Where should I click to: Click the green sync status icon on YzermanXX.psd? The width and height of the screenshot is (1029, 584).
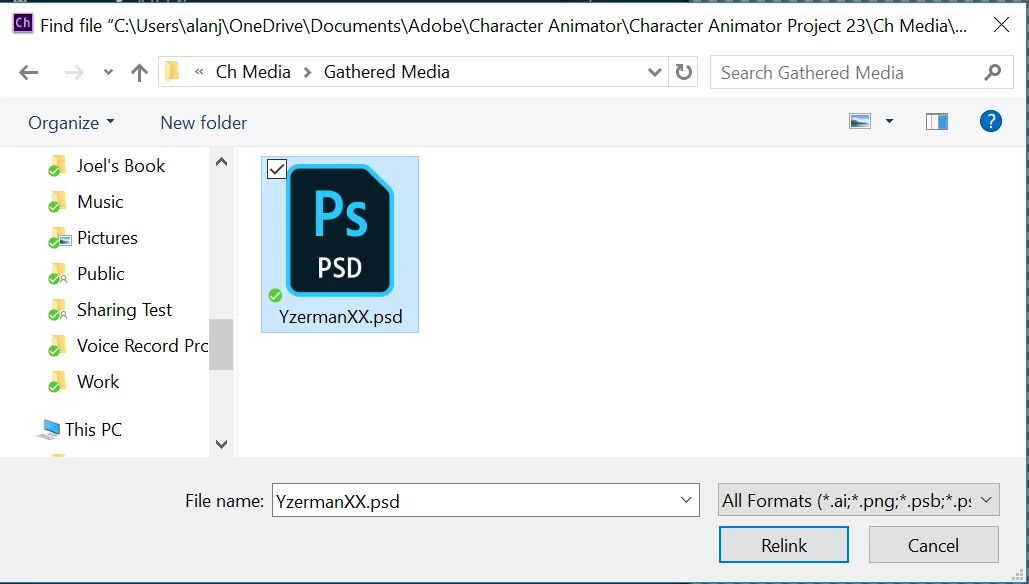[x=275, y=295]
